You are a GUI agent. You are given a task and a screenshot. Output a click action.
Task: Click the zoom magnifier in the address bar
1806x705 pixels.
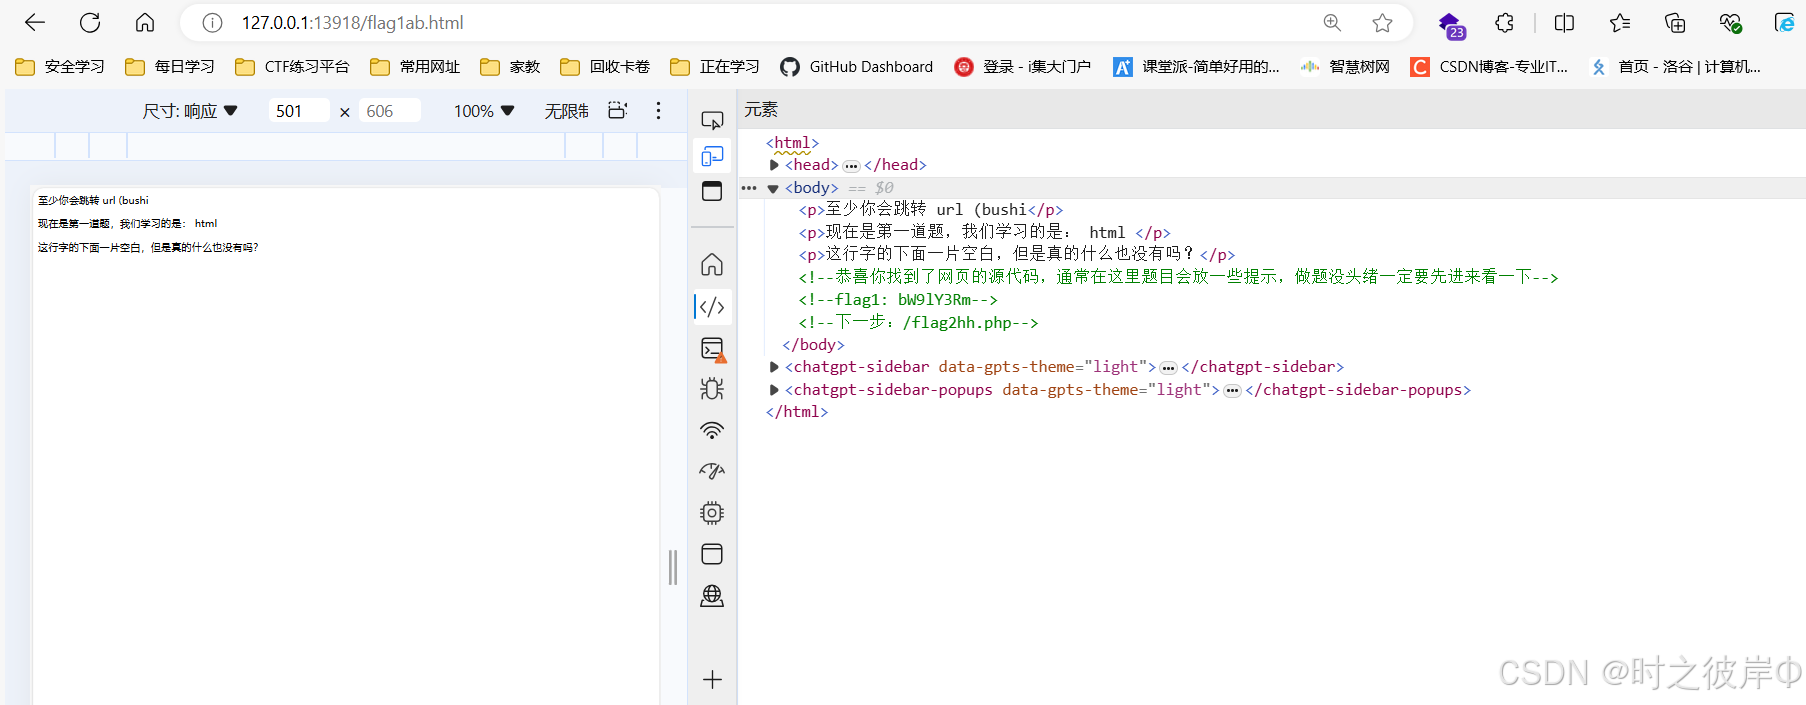click(x=1332, y=23)
